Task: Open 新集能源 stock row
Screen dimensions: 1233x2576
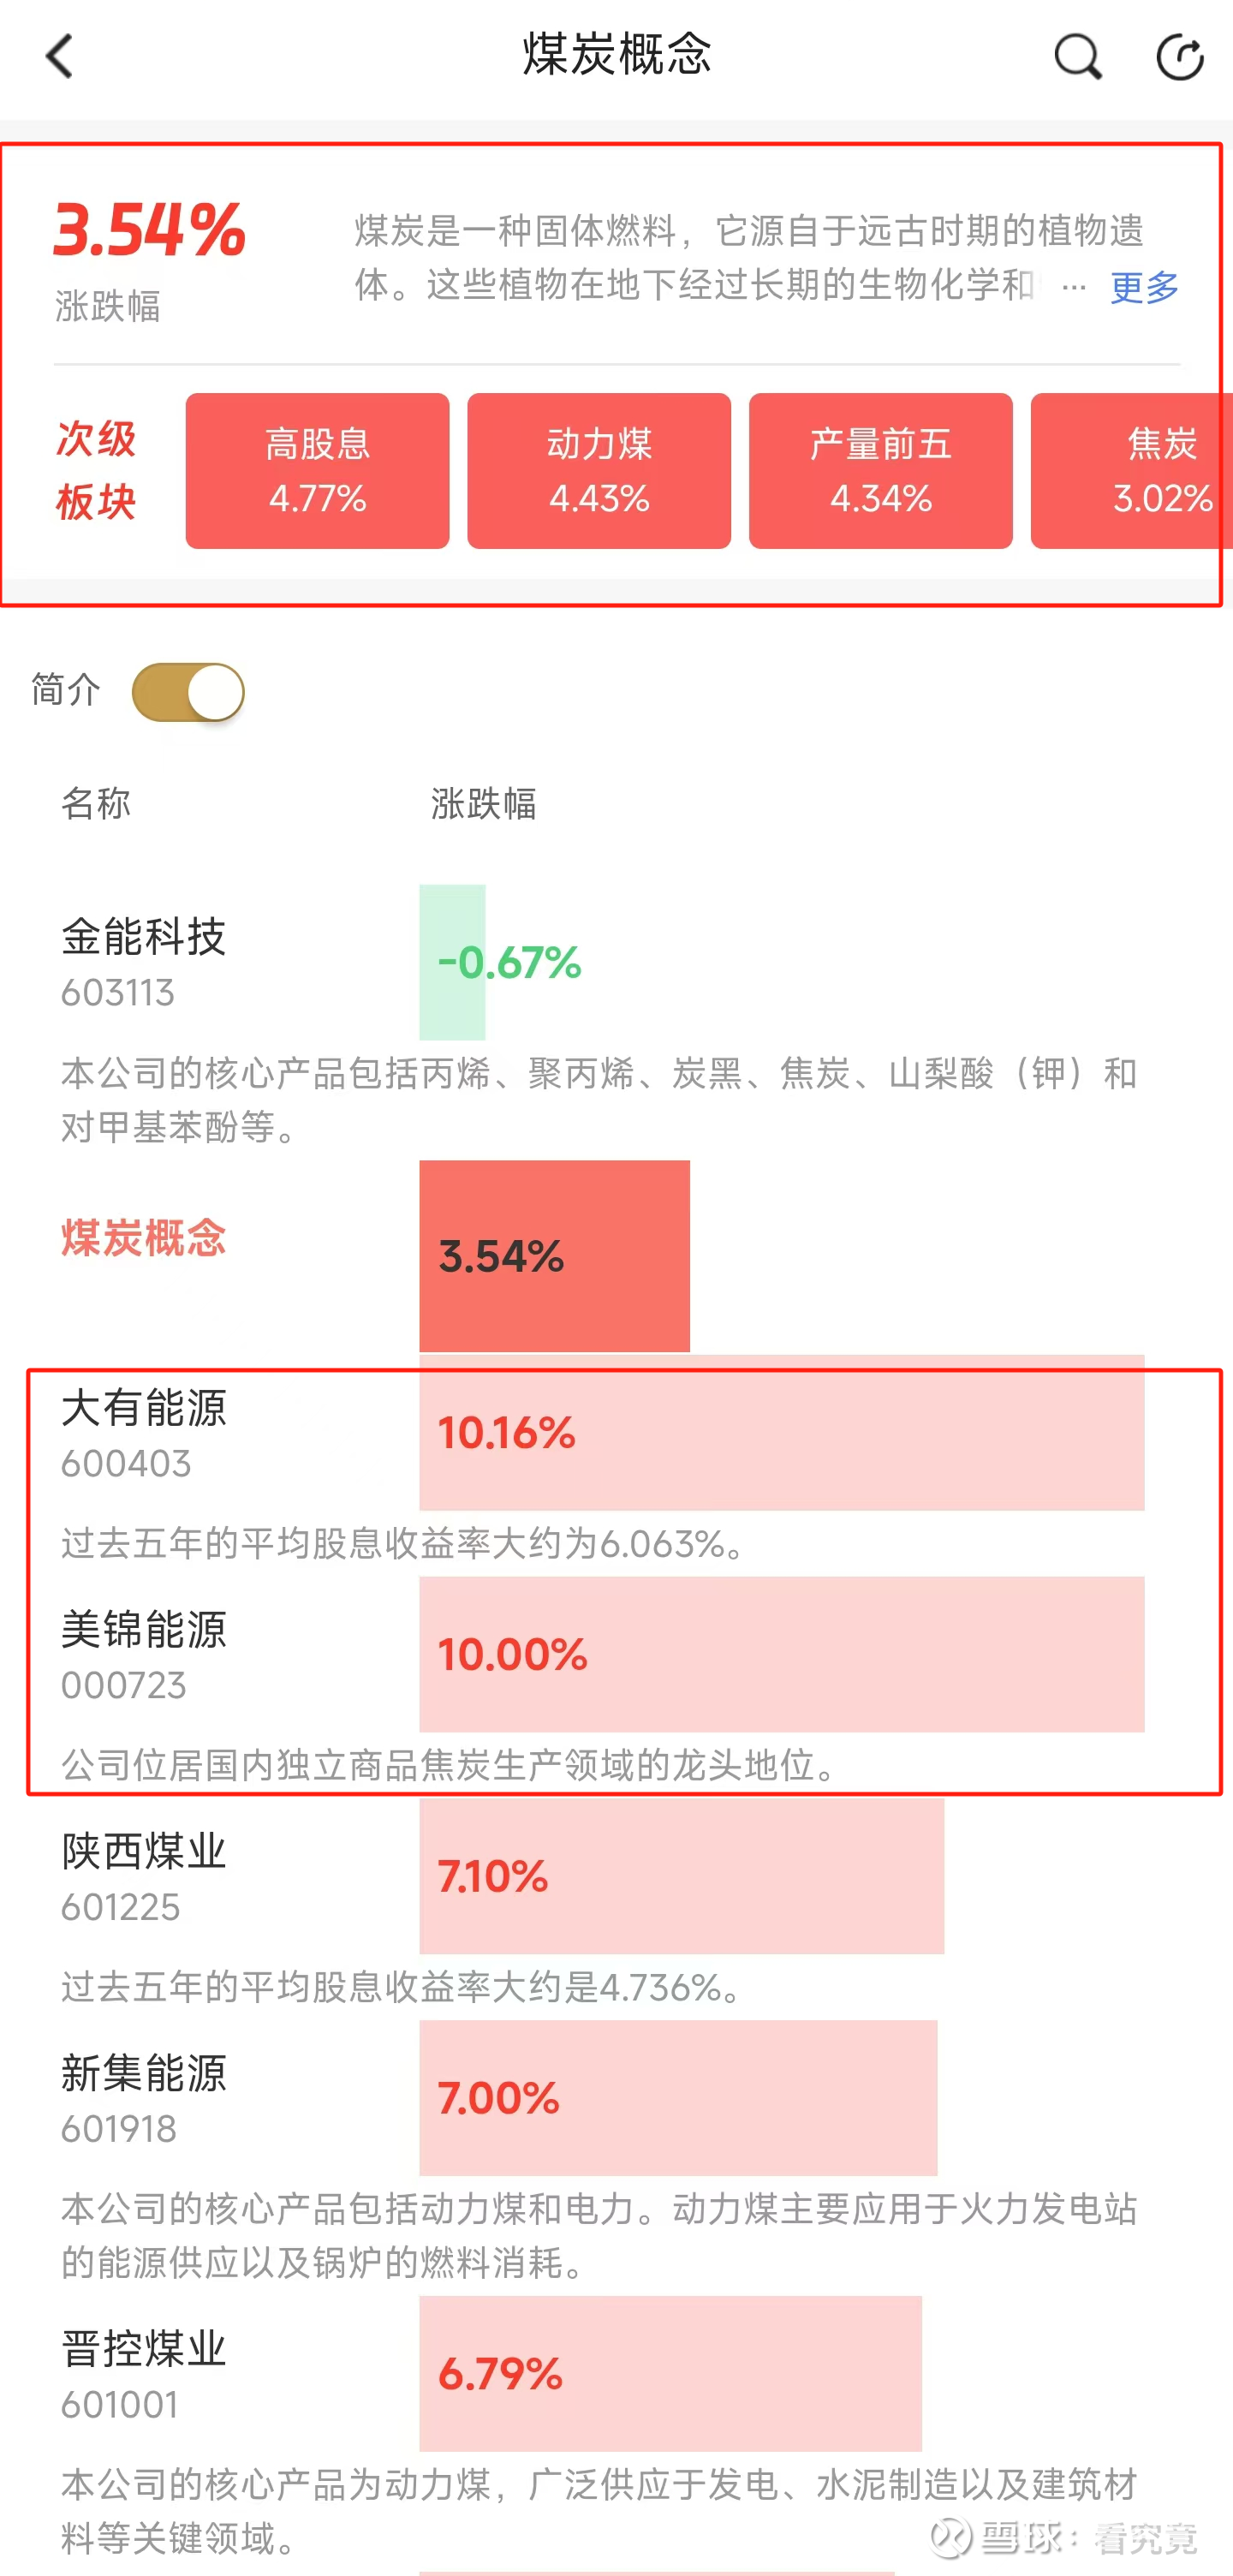Action: 144,2096
